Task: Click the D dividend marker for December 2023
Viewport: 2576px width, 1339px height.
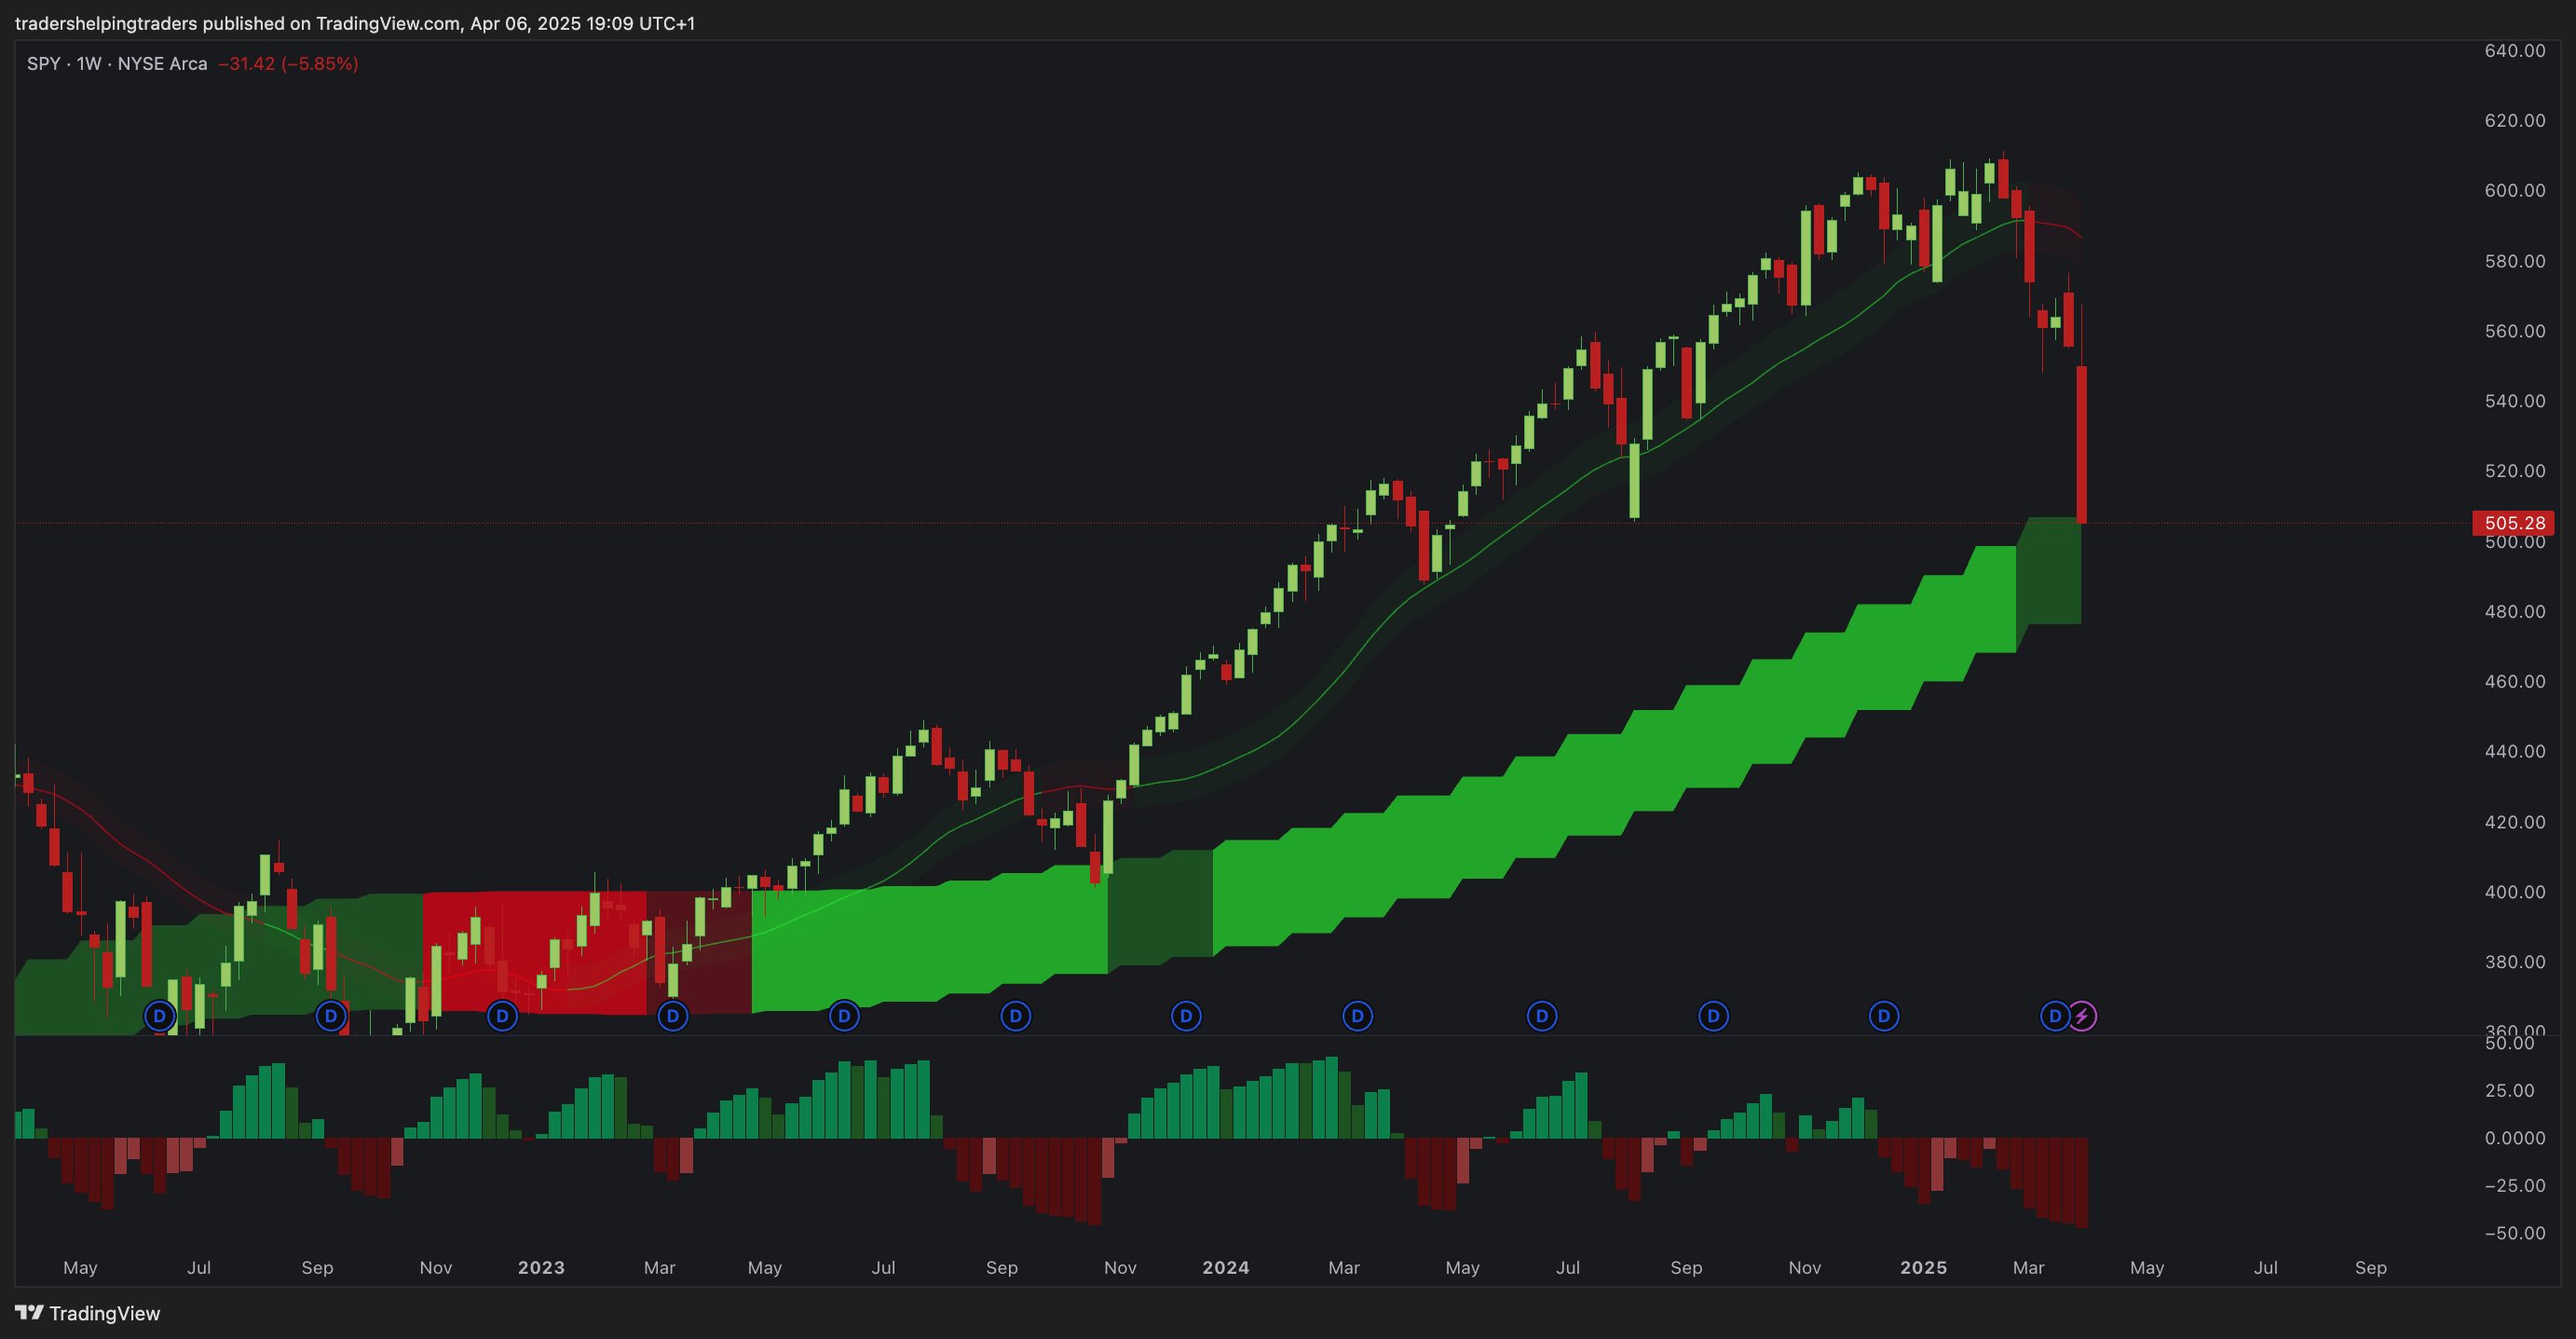Action: click(x=1186, y=1017)
